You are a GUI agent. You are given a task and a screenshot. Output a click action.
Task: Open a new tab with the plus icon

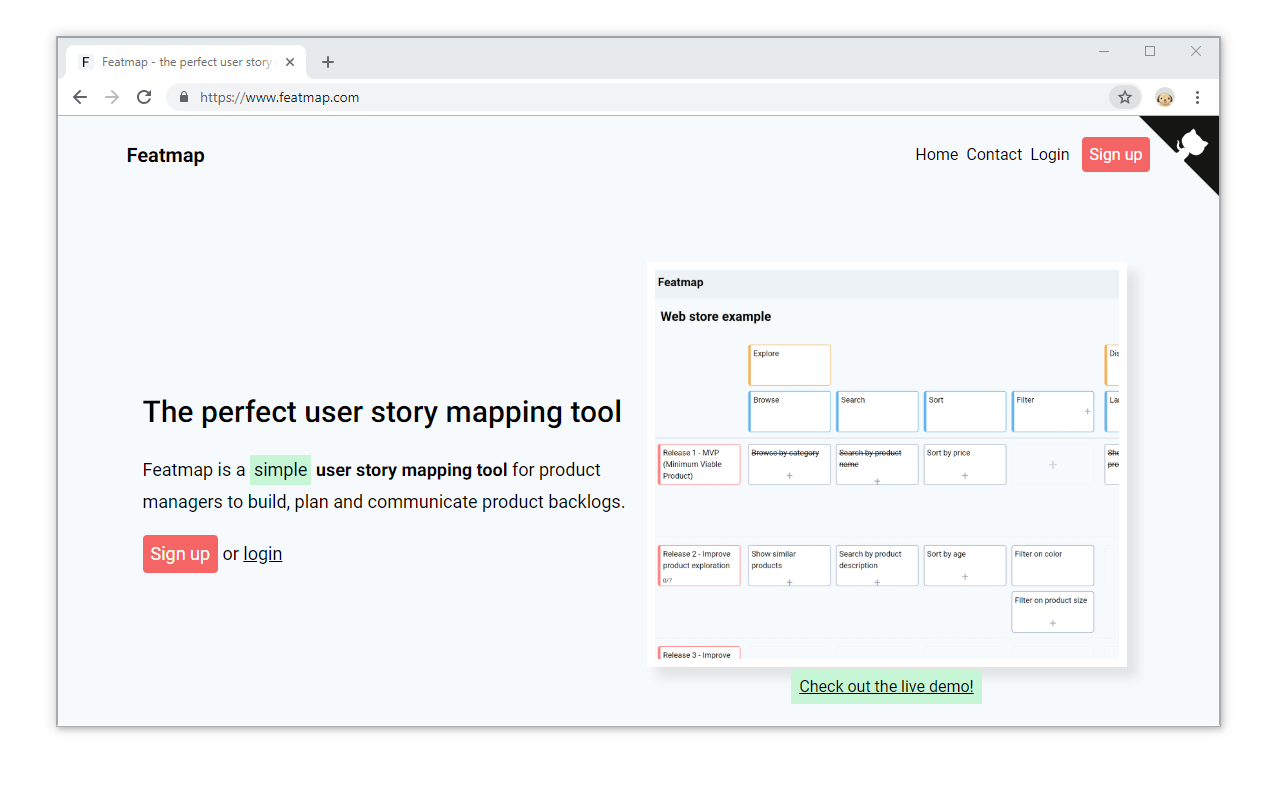[327, 62]
